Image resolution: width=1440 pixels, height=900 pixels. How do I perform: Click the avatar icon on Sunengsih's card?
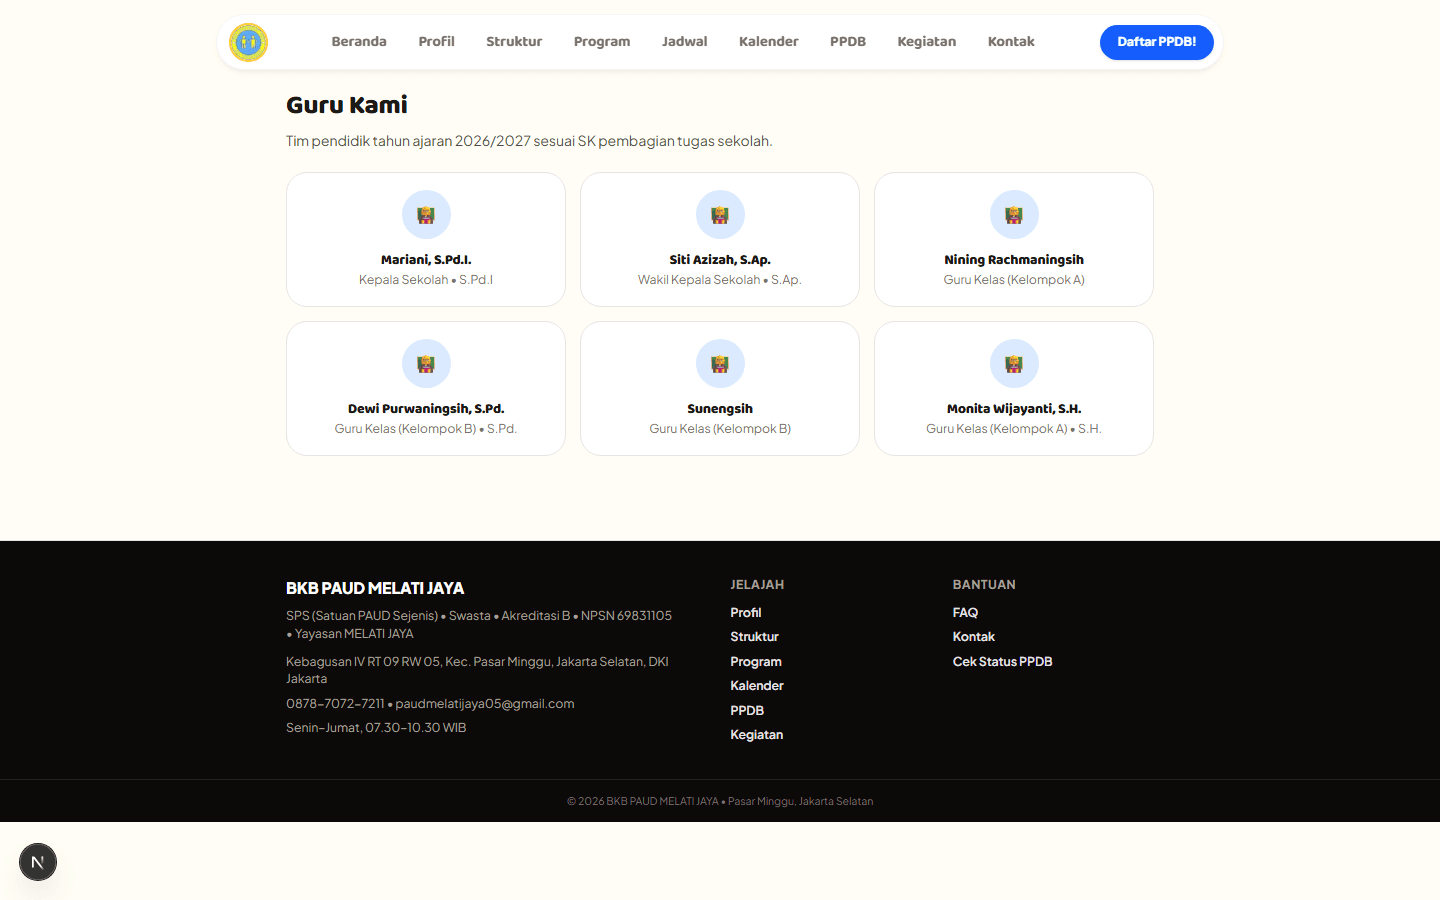pyautogui.click(x=720, y=364)
